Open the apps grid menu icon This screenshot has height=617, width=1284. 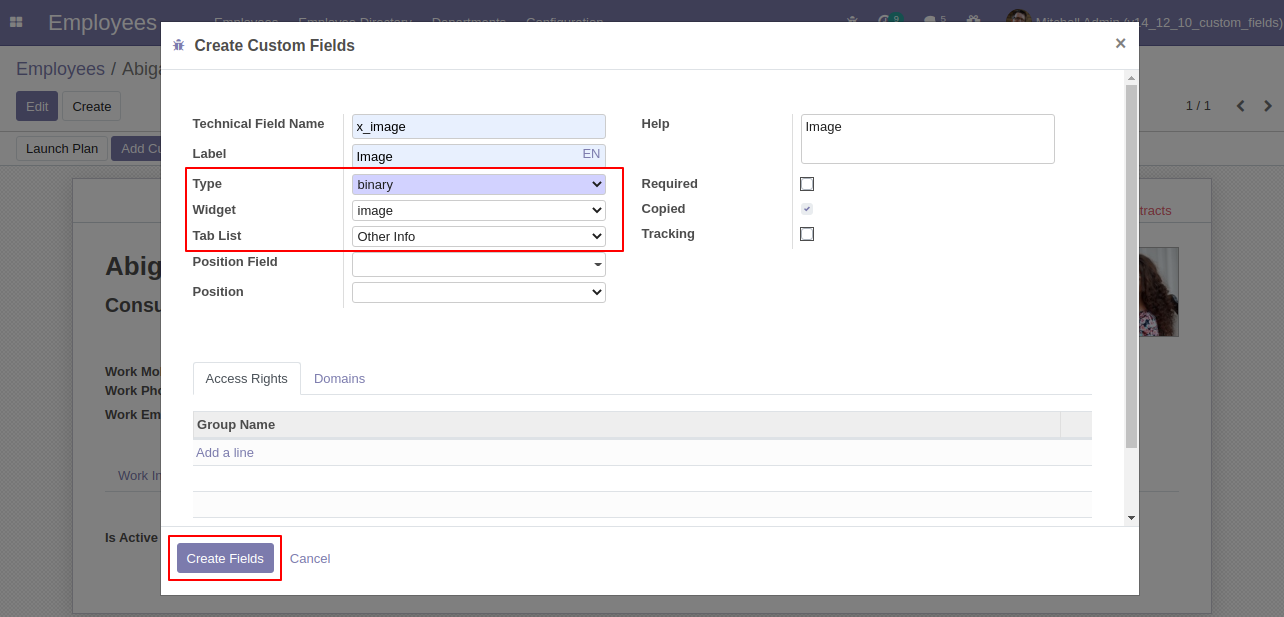(x=16, y=22)
